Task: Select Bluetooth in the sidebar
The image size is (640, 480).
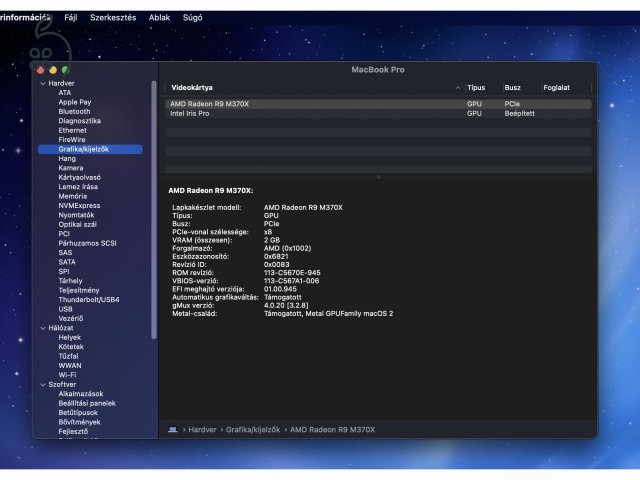Action: (x=74, y=111)
